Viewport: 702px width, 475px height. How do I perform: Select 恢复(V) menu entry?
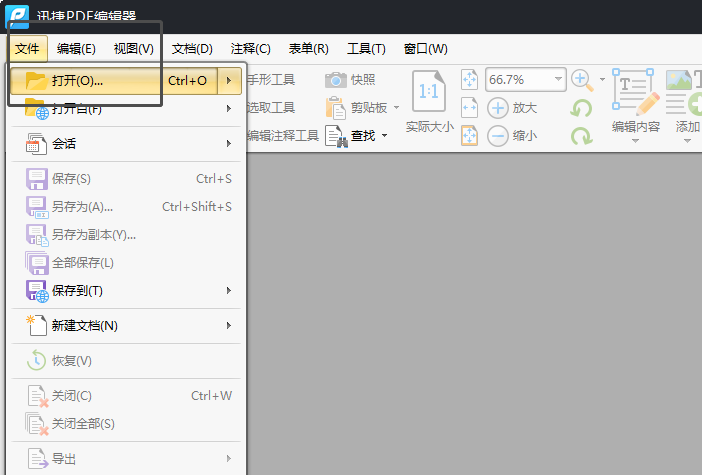tap(126, 360)
